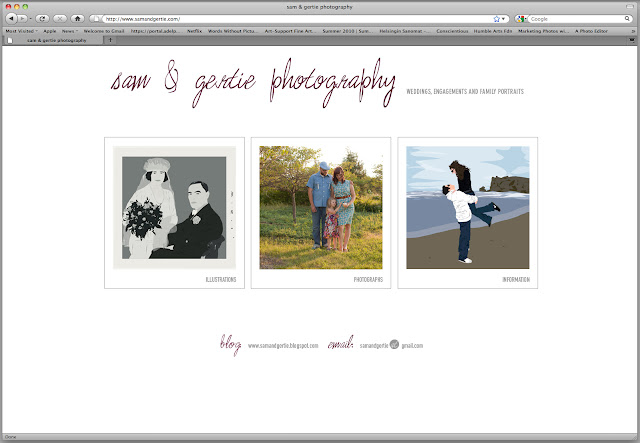Click the page icon left of the URL
This screenshot has width=640, height=443.
96,19
